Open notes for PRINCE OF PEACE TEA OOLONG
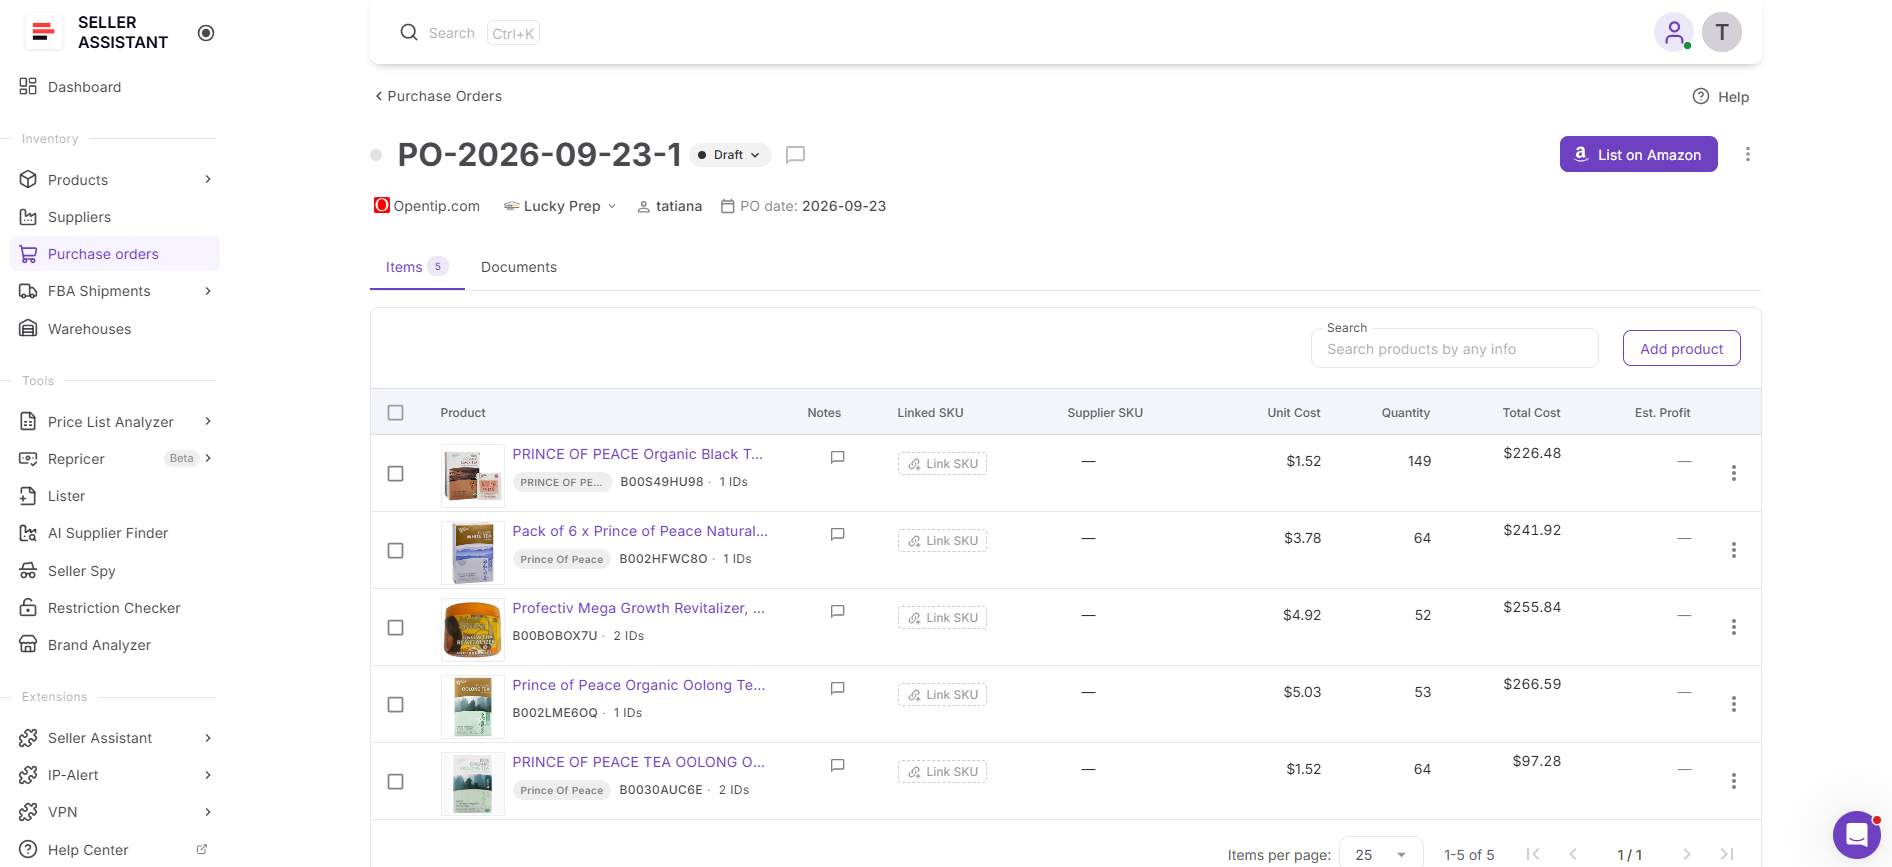Screen dimensions: 1892x867 point(838,765)
